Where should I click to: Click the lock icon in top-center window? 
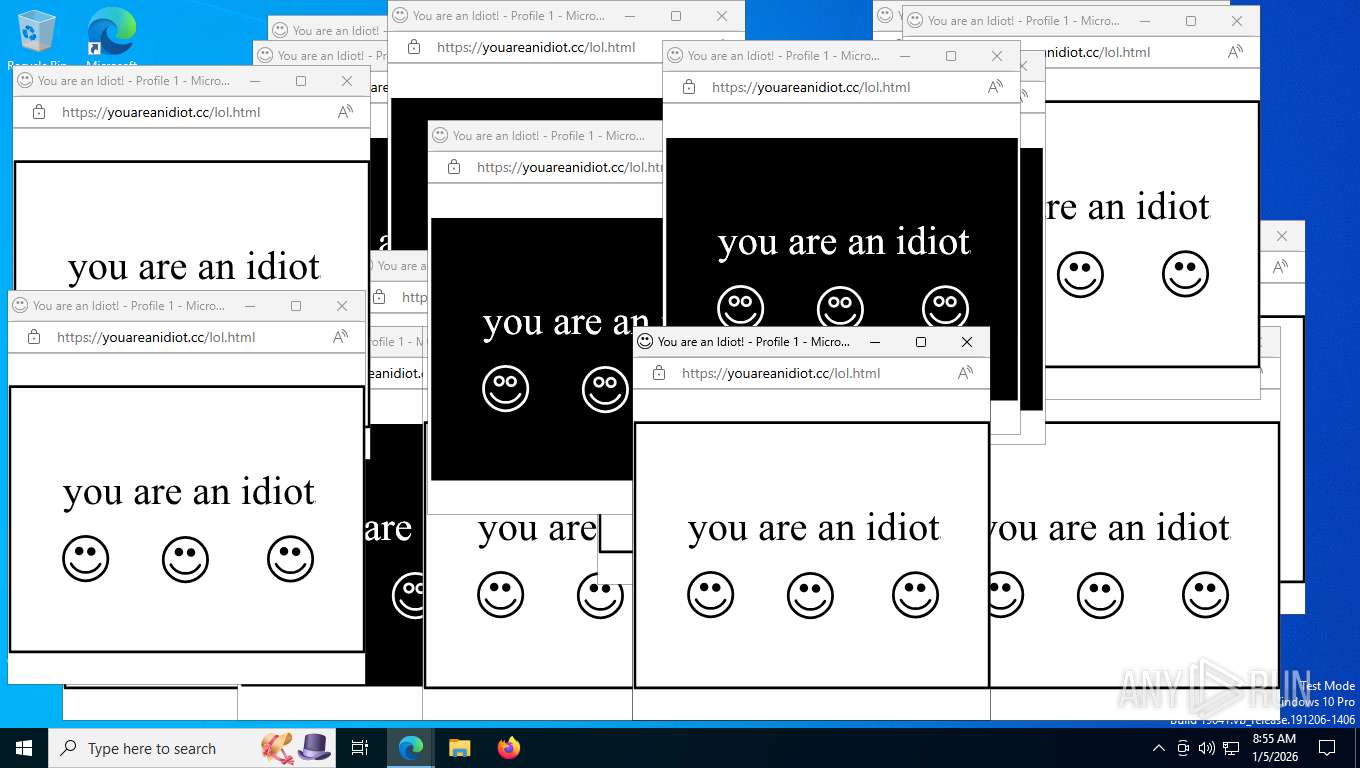tap(414, 47)
